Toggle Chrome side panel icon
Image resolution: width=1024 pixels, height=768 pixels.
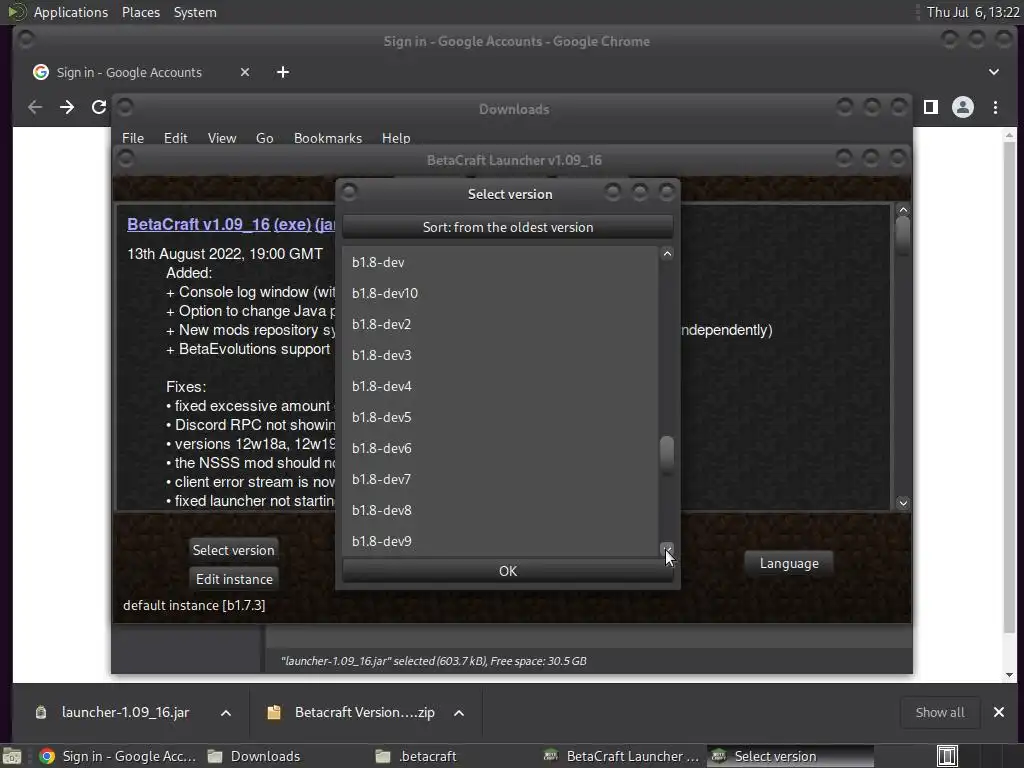point(931,107)
